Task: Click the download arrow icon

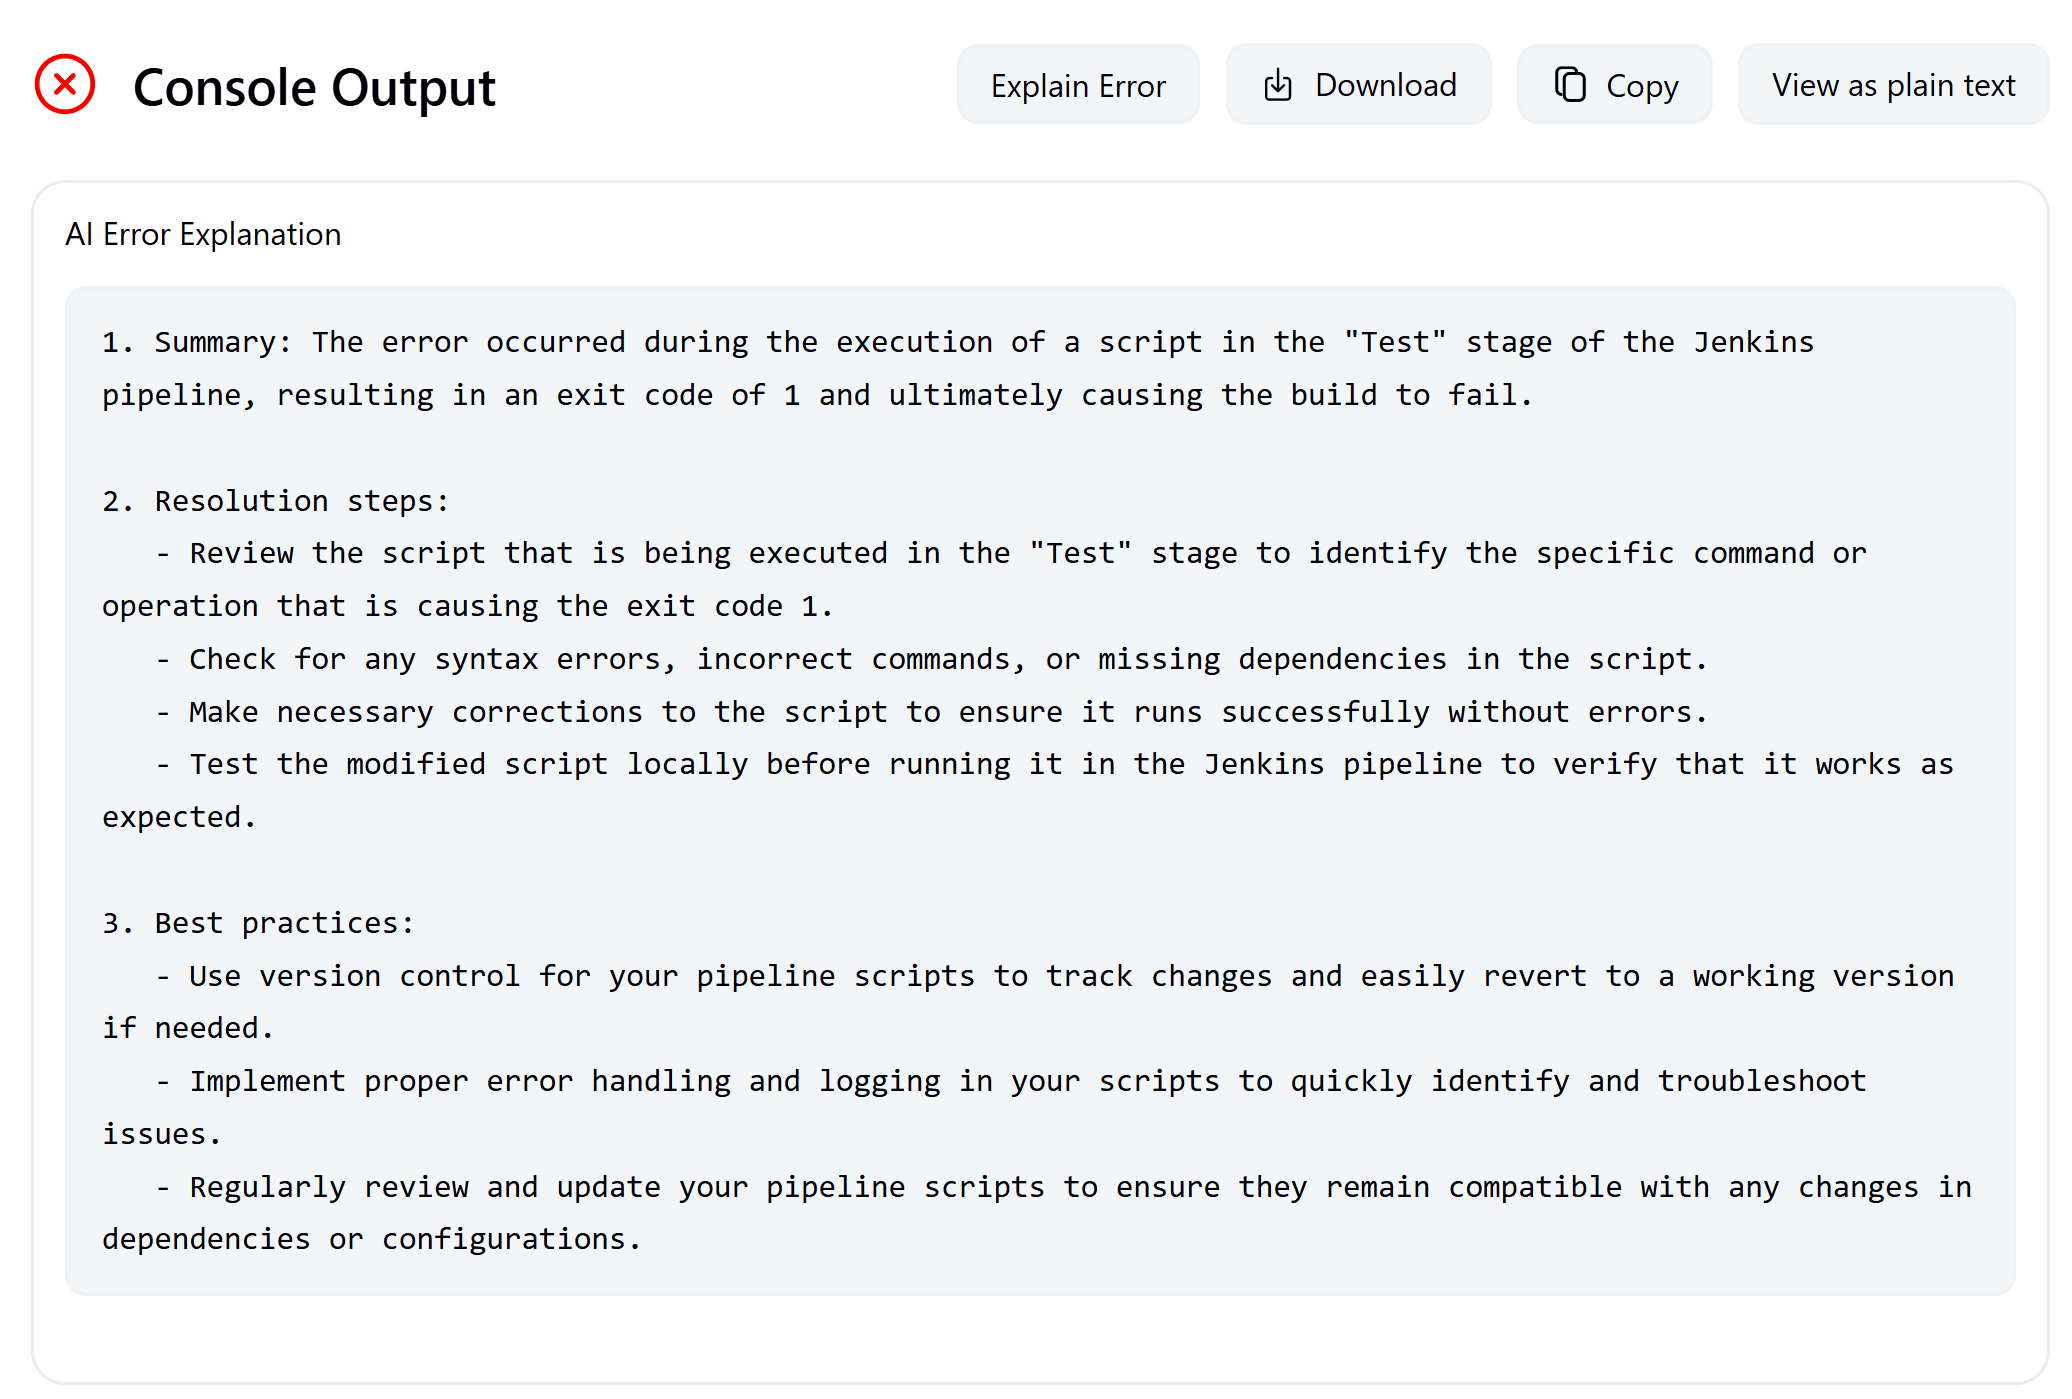Action: point(1278,86)
